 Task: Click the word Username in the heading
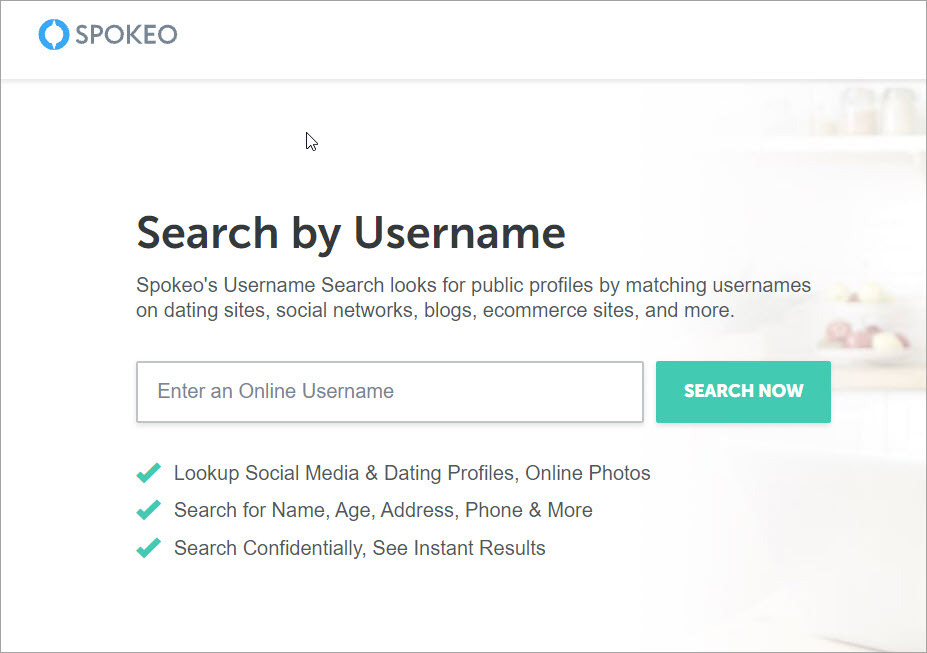point(460,233)
